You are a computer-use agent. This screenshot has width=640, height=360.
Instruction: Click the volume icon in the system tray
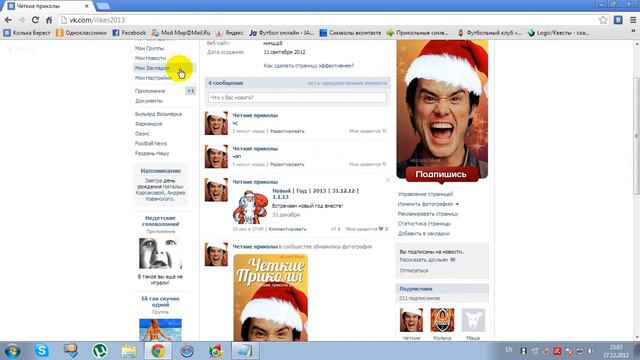591,351
